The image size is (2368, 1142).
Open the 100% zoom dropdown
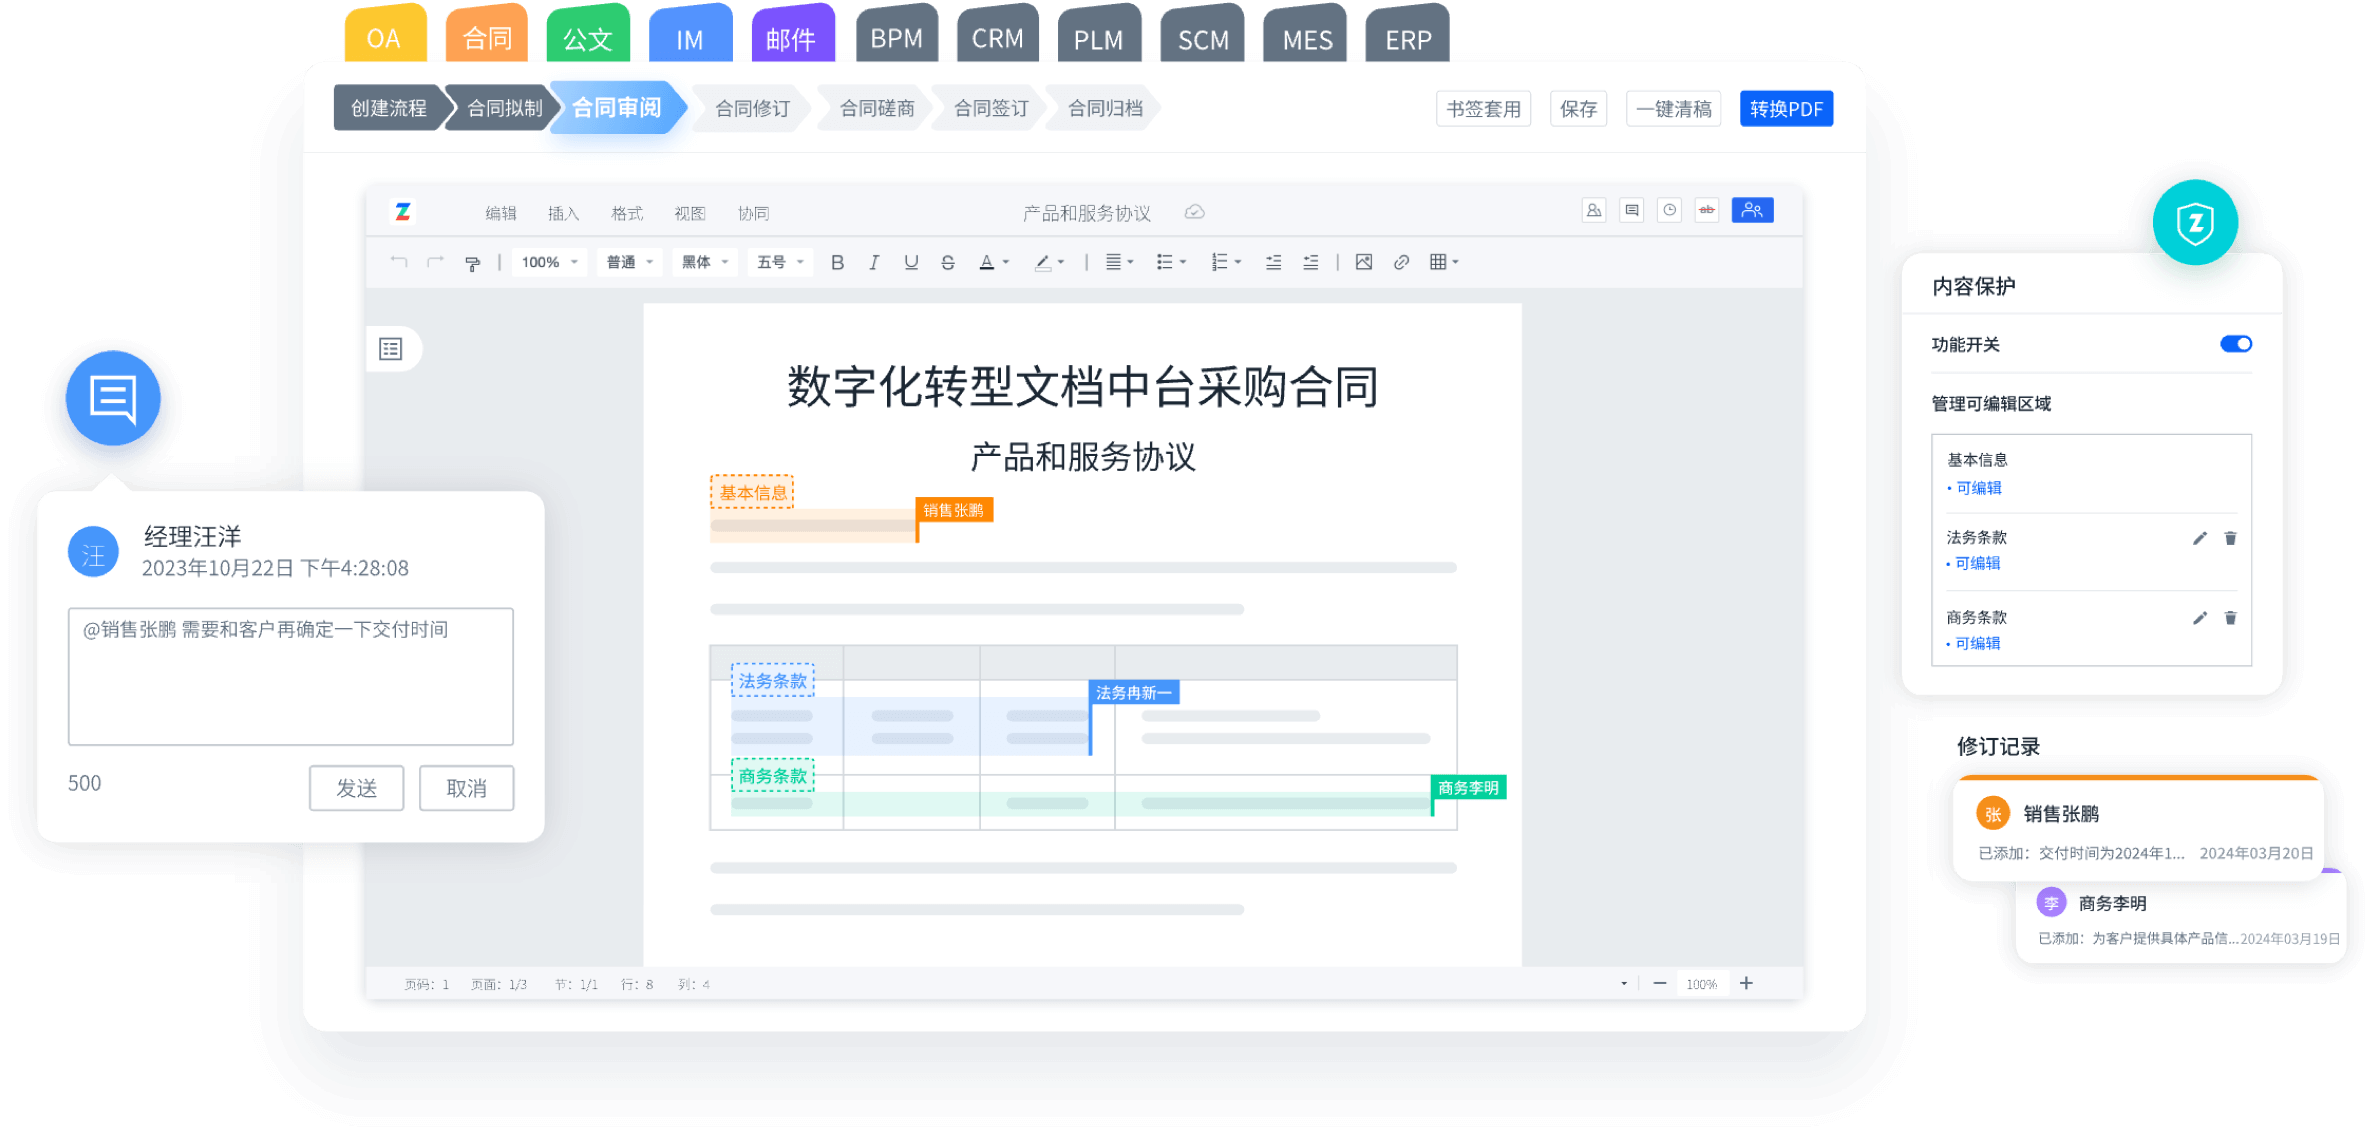tap(549, 262)
